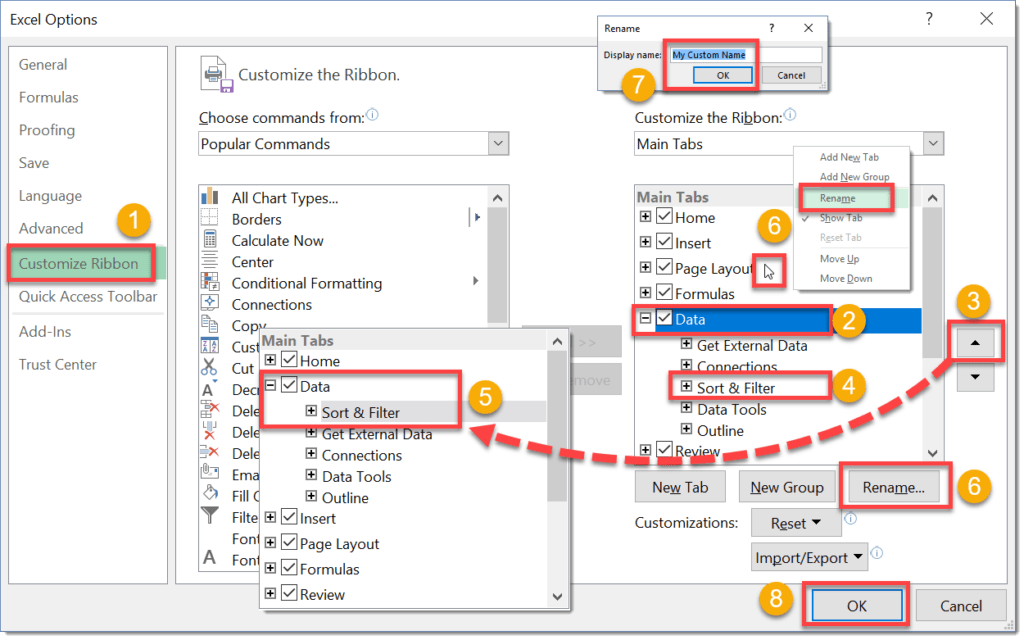
Task: Click the Rename... button below the list
Action: point(893,487)
